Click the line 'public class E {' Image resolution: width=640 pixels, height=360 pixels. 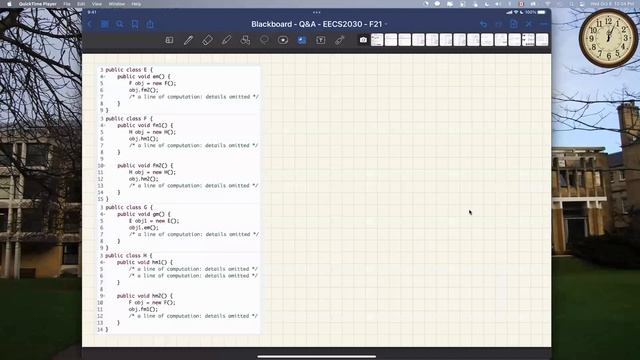(x=129, y=70)
